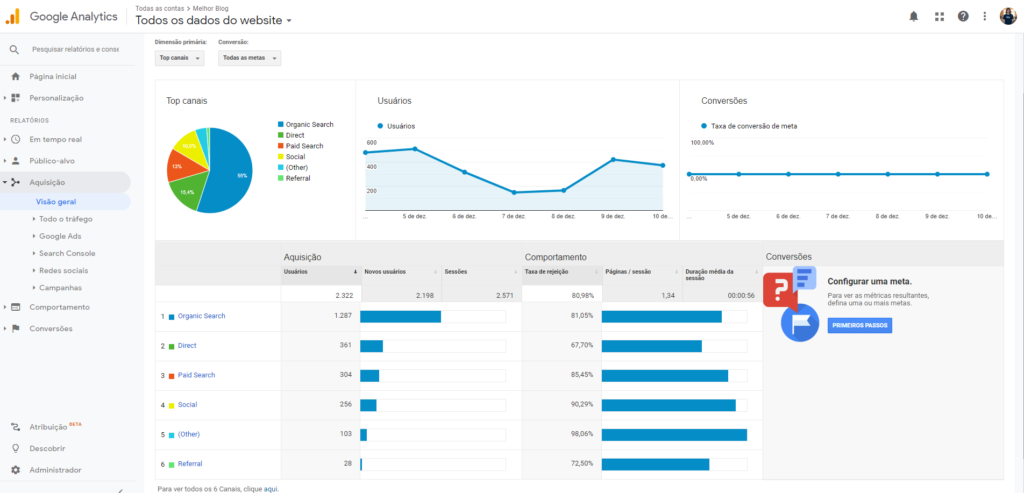
Task: Click the gear icon for Administrador
Action: pos(16,470)
